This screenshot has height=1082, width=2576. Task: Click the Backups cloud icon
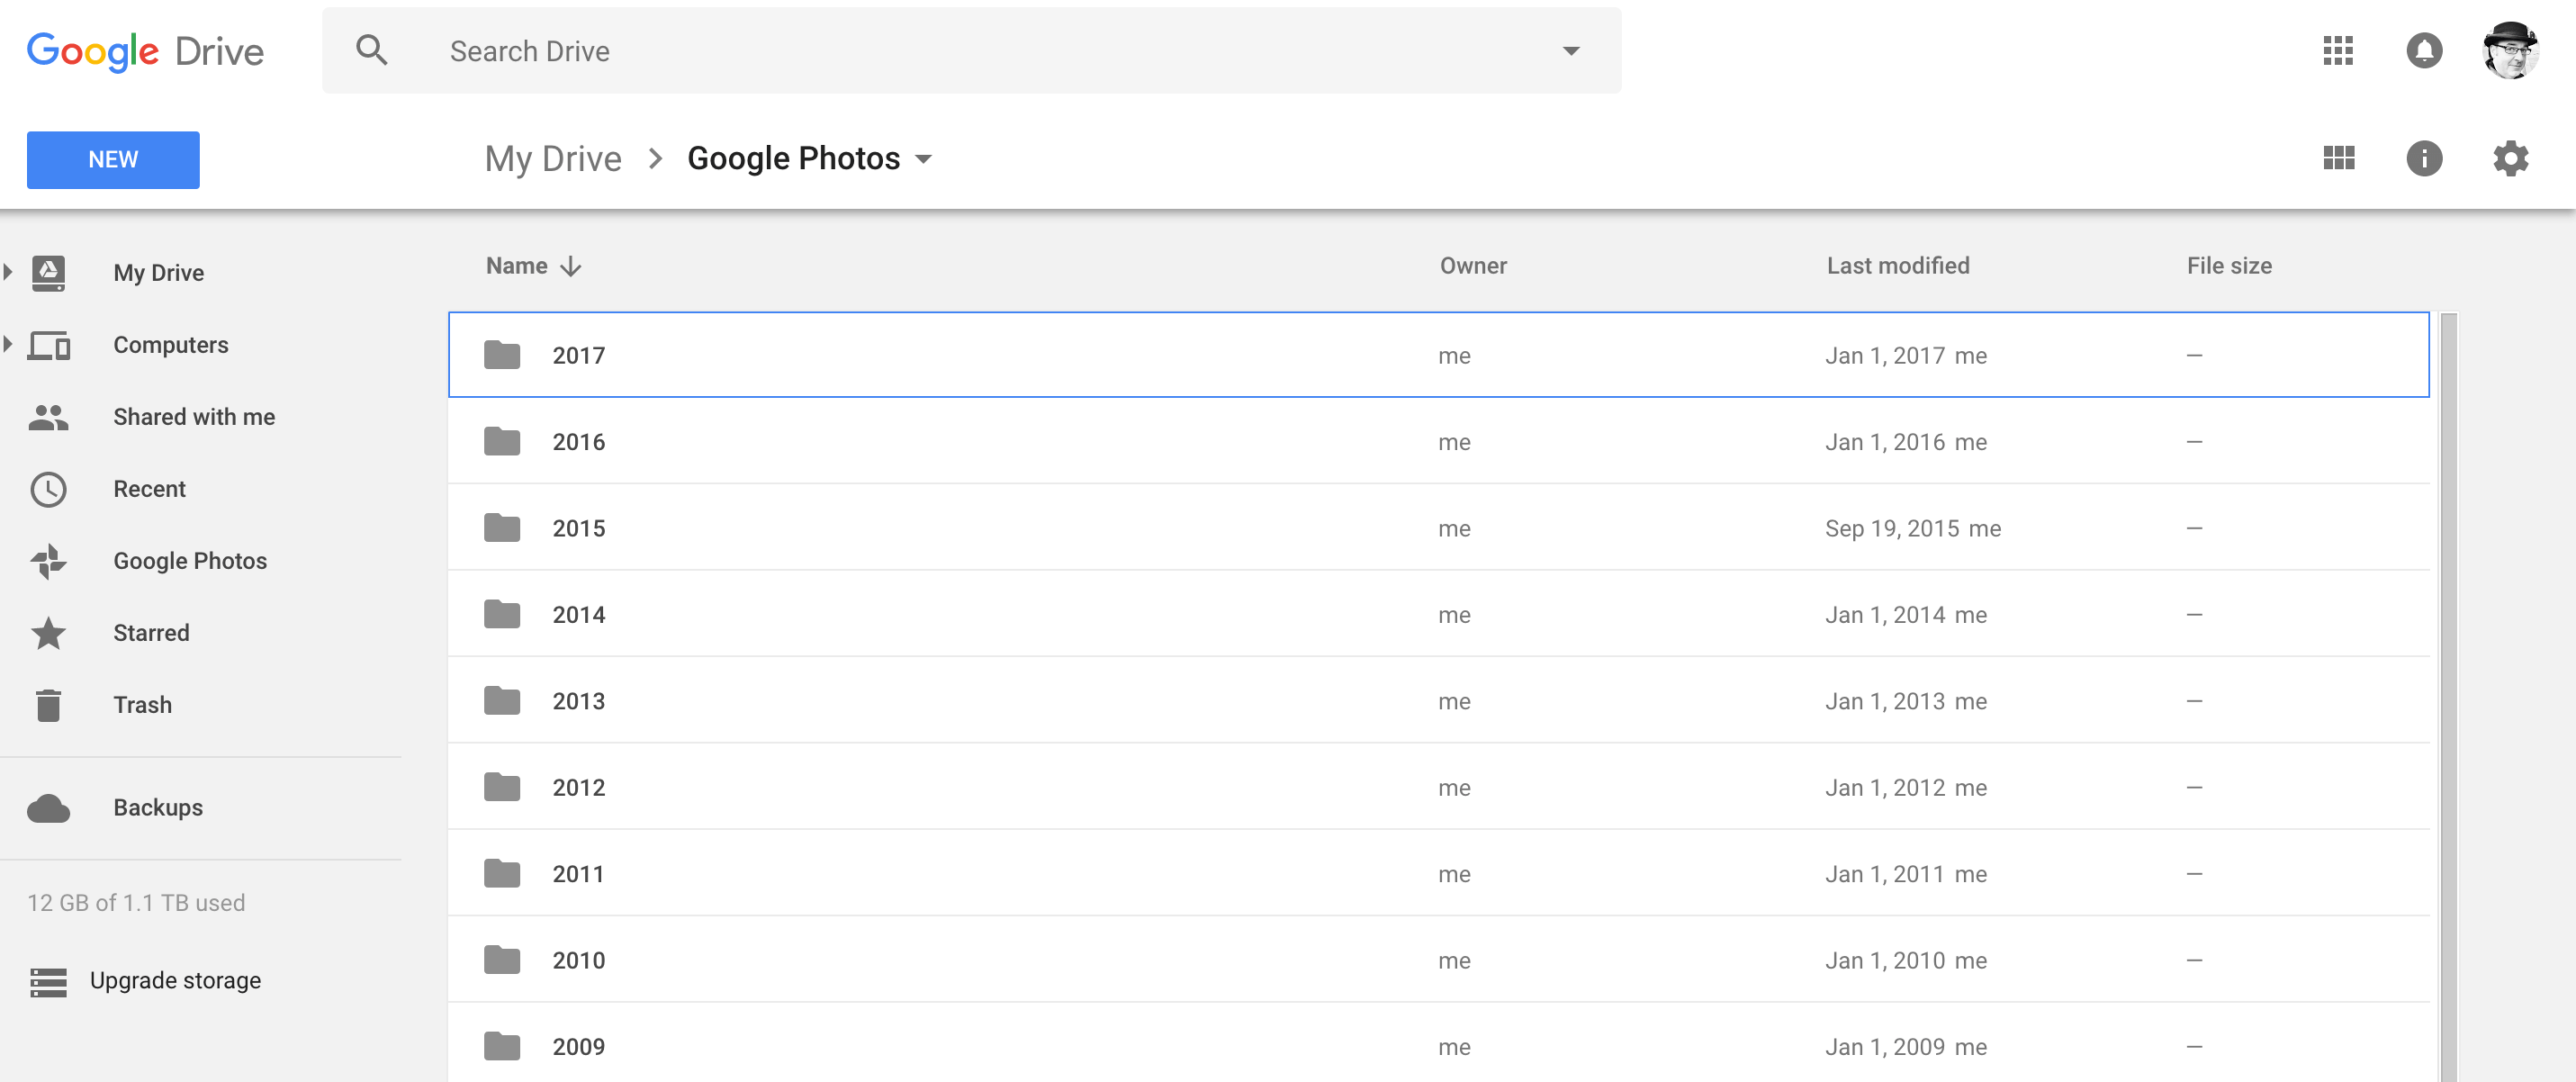tap(48, 808)
